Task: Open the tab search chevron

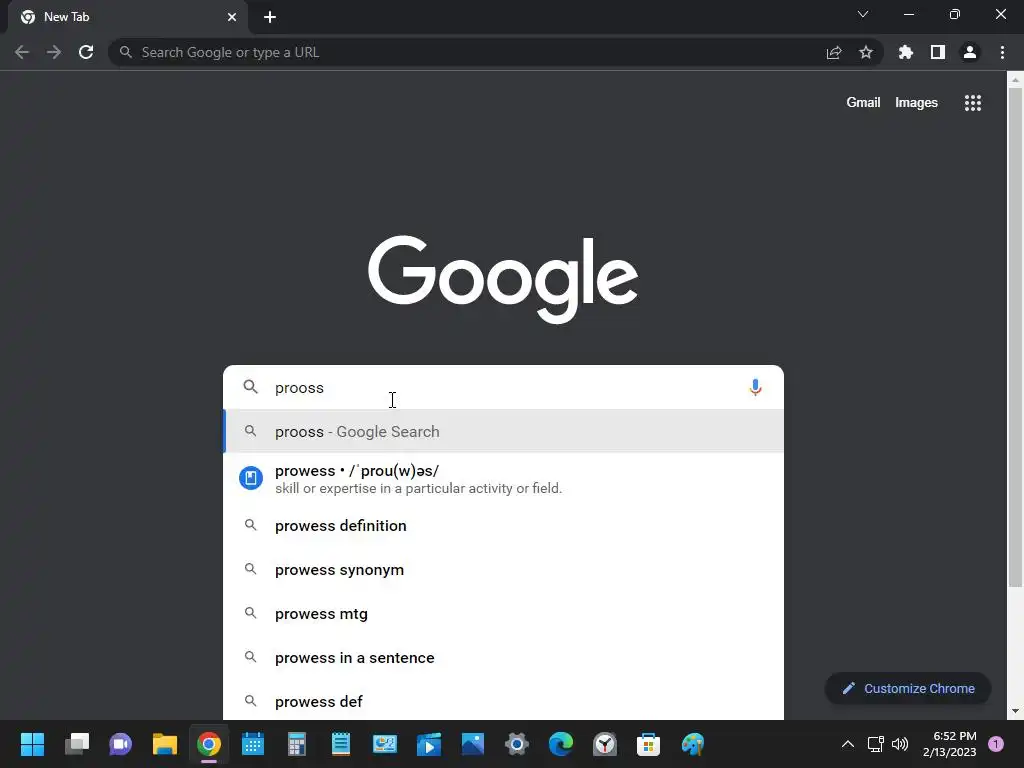Action: point(863,14)
